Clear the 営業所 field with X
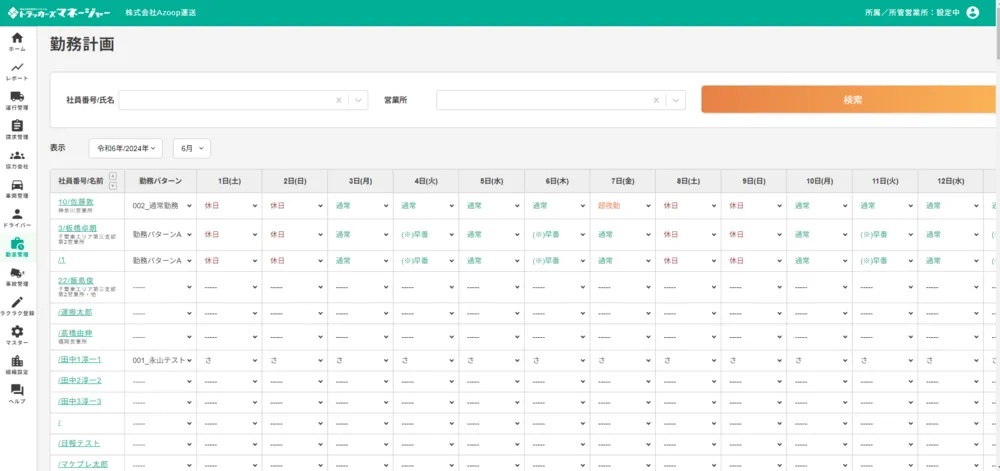This screenshot has height=471, width=1000. point(656,100)
